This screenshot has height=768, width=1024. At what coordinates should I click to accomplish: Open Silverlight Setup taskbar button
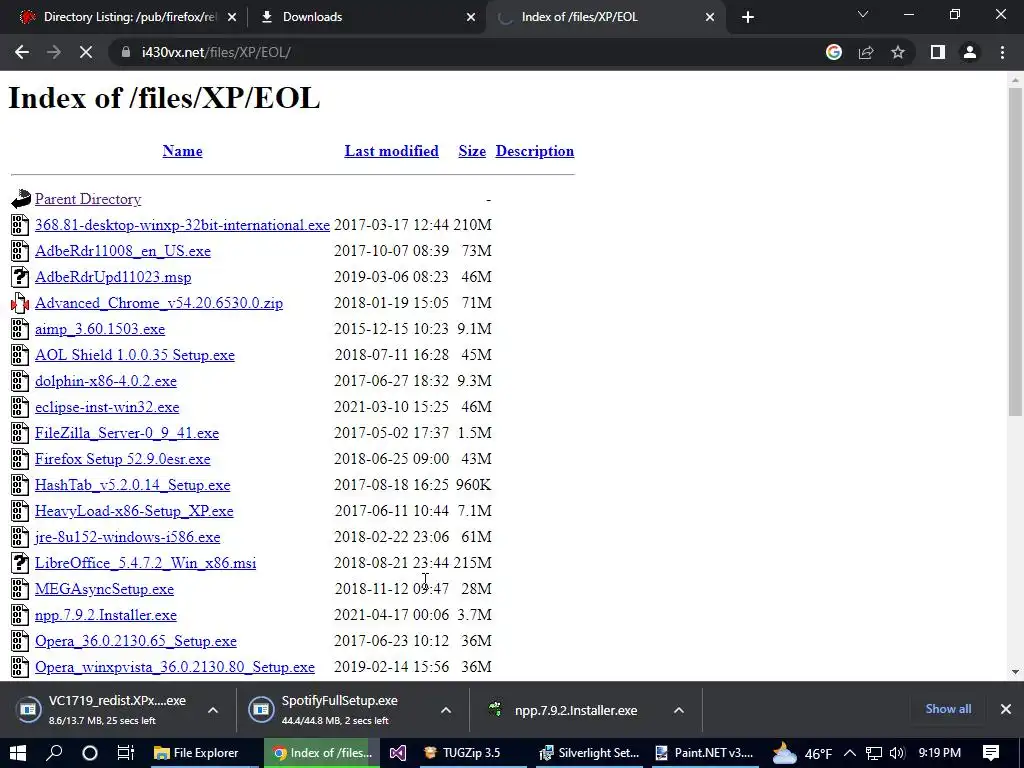pyautogui.click(x=588, y=753)
